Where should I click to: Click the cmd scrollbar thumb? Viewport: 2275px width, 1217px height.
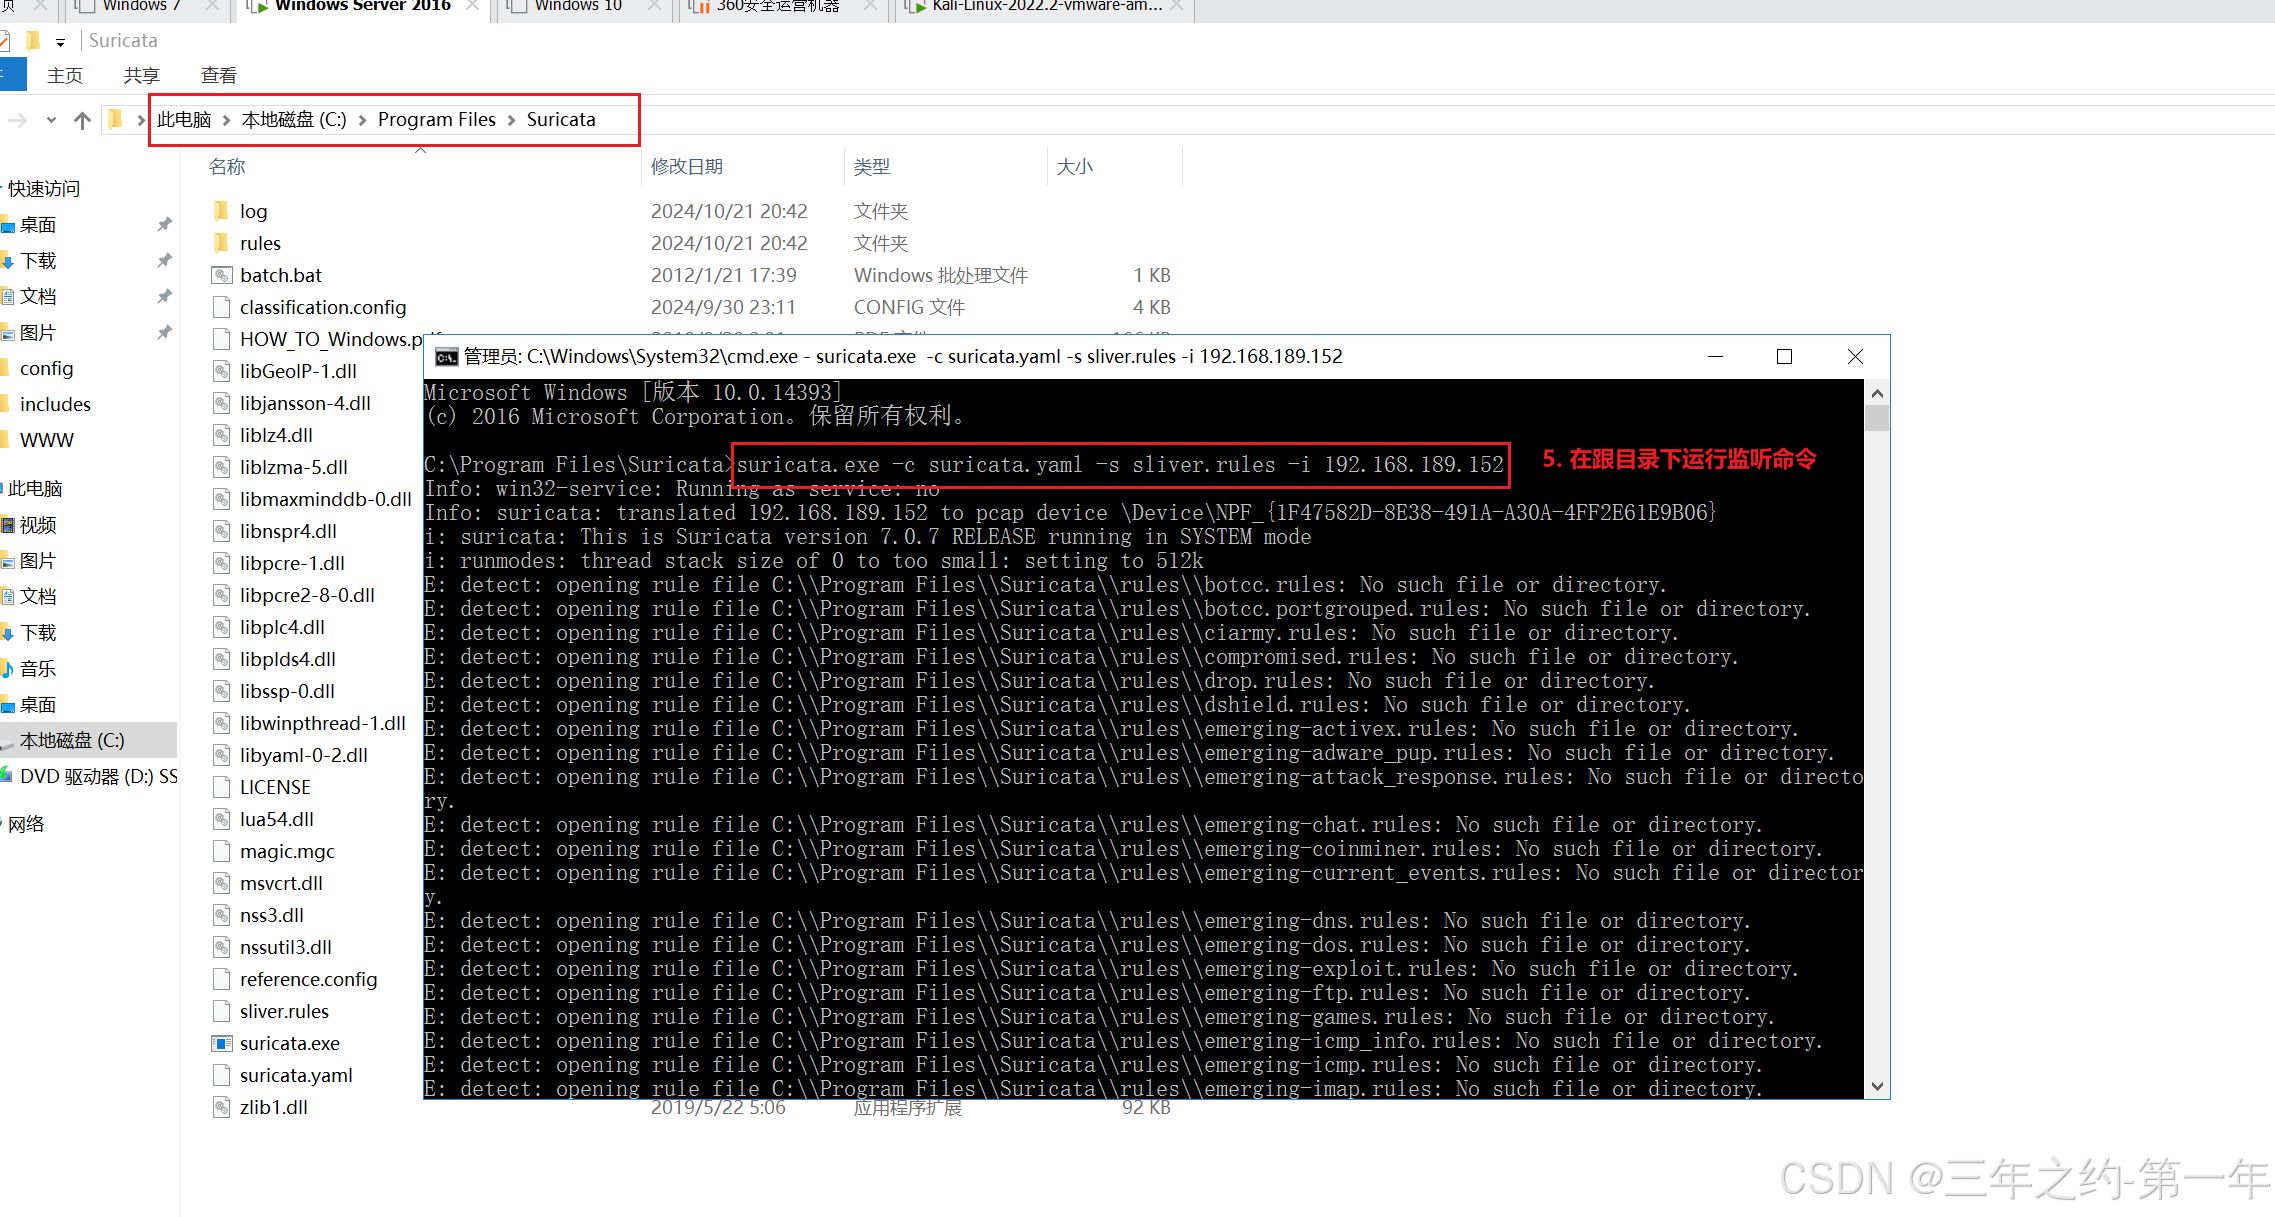click(x=1877, y=417)
